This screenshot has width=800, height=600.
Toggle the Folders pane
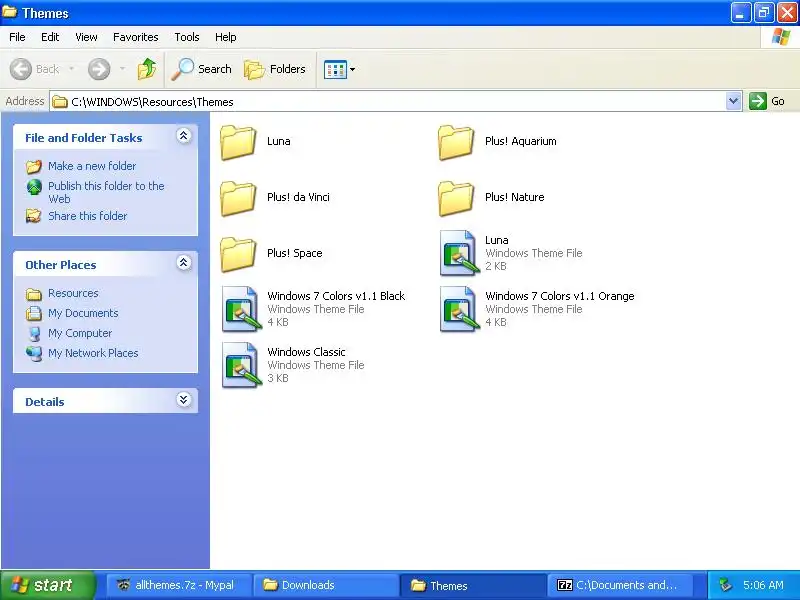(x=275, y=69)
